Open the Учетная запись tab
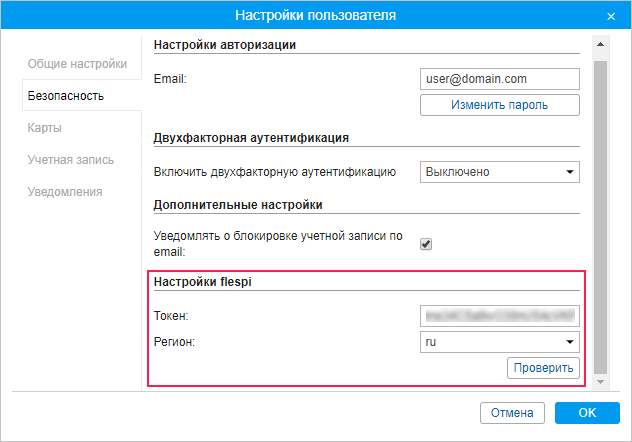Image resolution: width=632 pixels, height=442 pixels. (70, 159)
